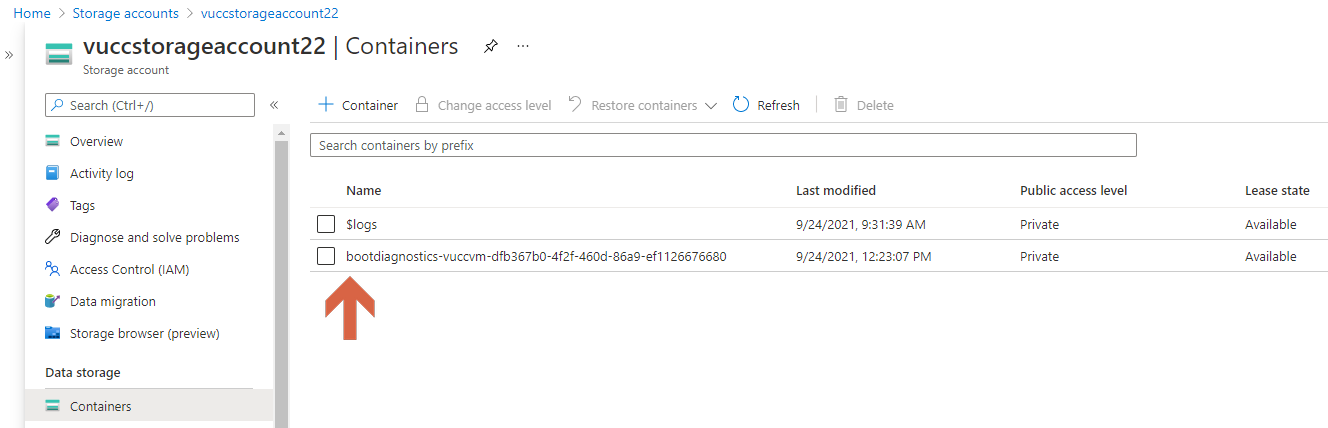1328x428 pixels.
Task: Click Change access level button
Action: (484, 105)
